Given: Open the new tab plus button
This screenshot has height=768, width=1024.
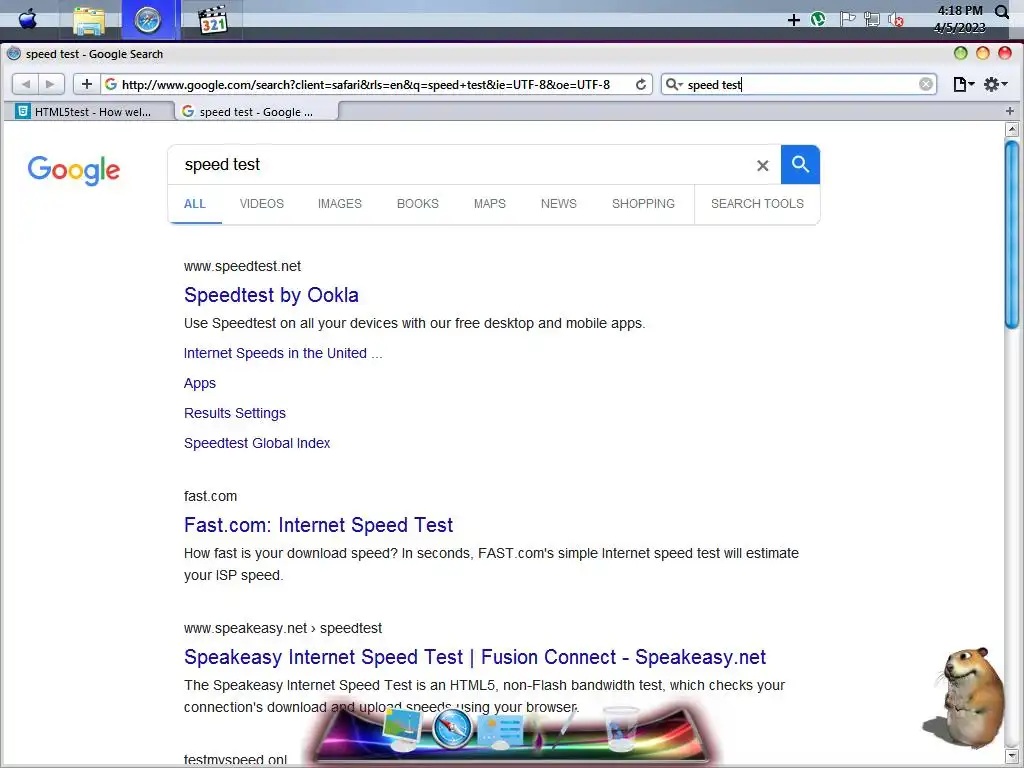Looking at the screenshot, I should pos(1010,111).
